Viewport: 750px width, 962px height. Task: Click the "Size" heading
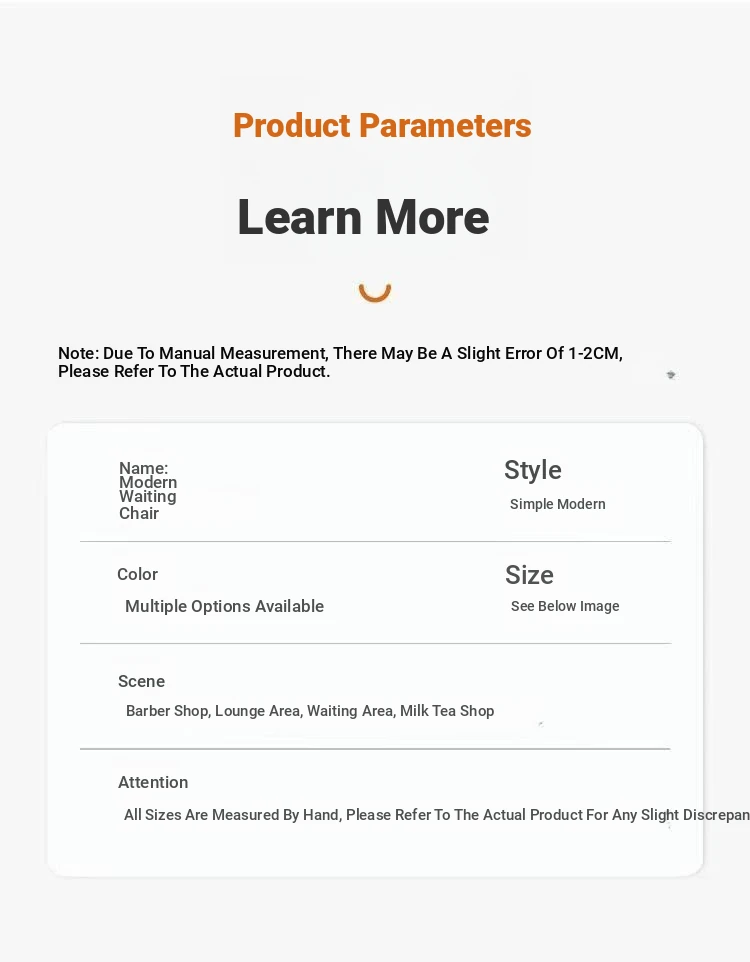(x=529, y=575)
